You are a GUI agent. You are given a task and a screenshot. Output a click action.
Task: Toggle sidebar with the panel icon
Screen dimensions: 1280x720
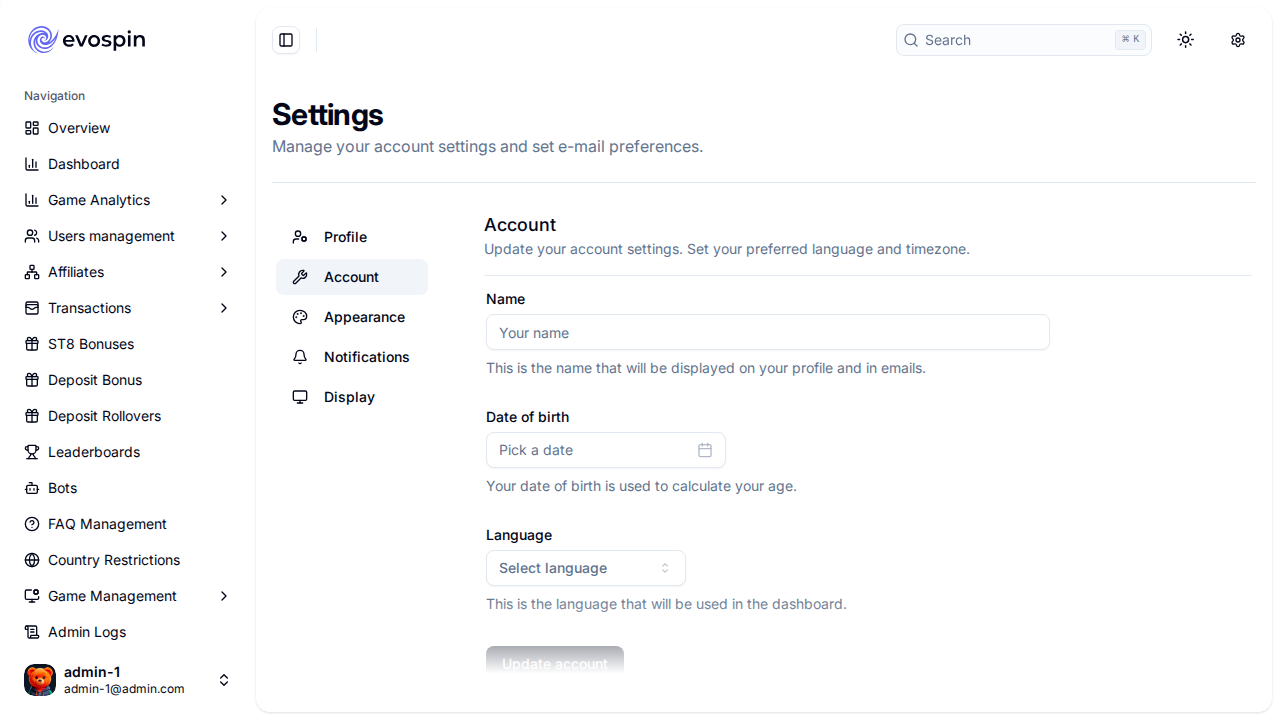pyautogui.click(x=286, y=40)
